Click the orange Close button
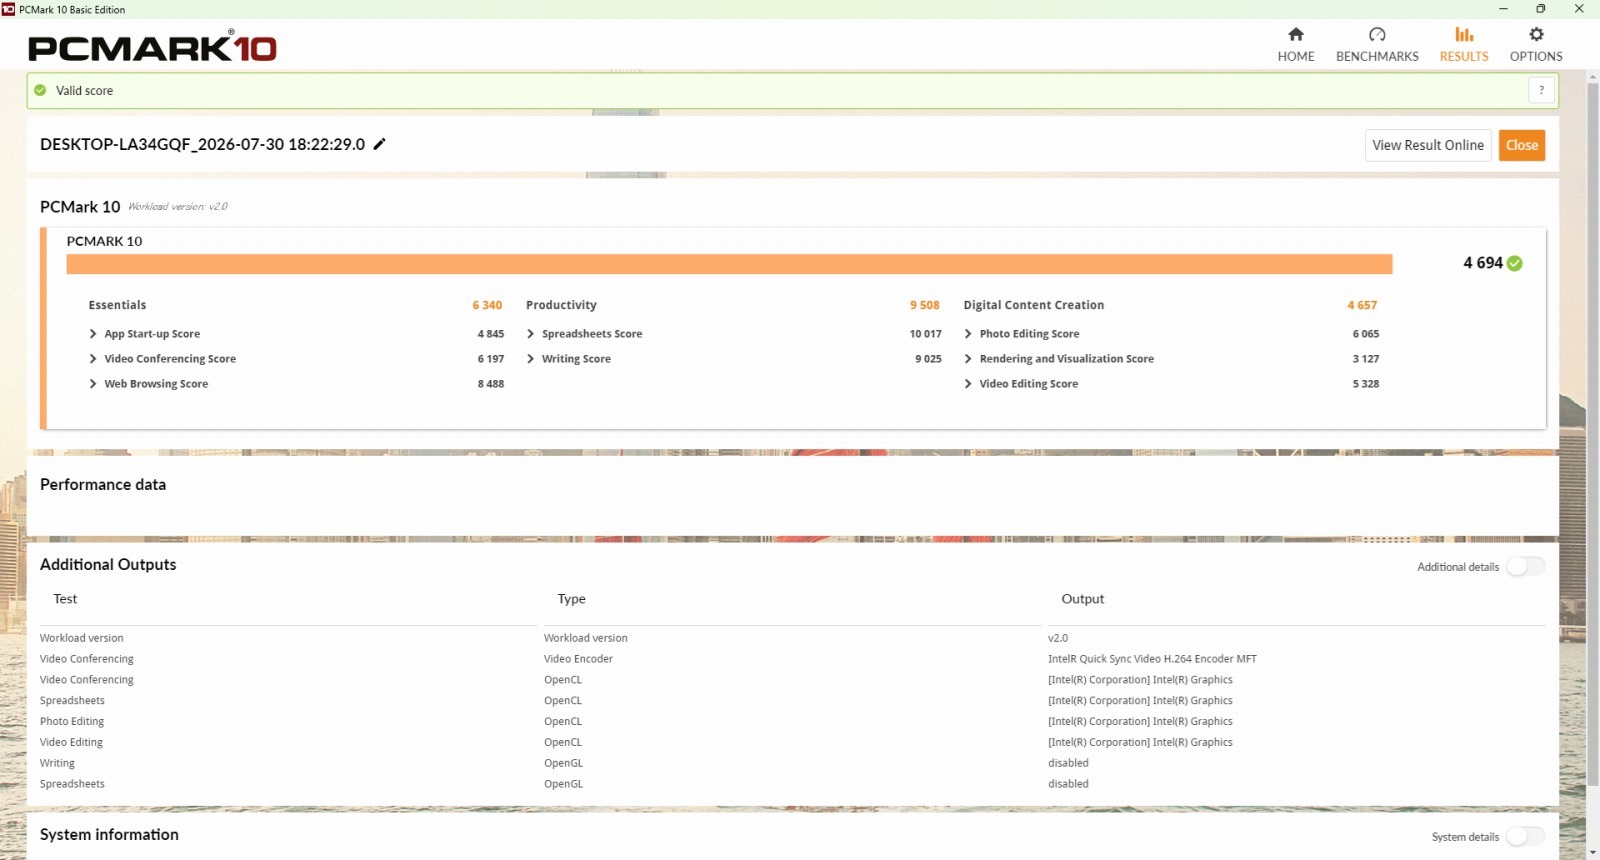 coord(1522,145)
